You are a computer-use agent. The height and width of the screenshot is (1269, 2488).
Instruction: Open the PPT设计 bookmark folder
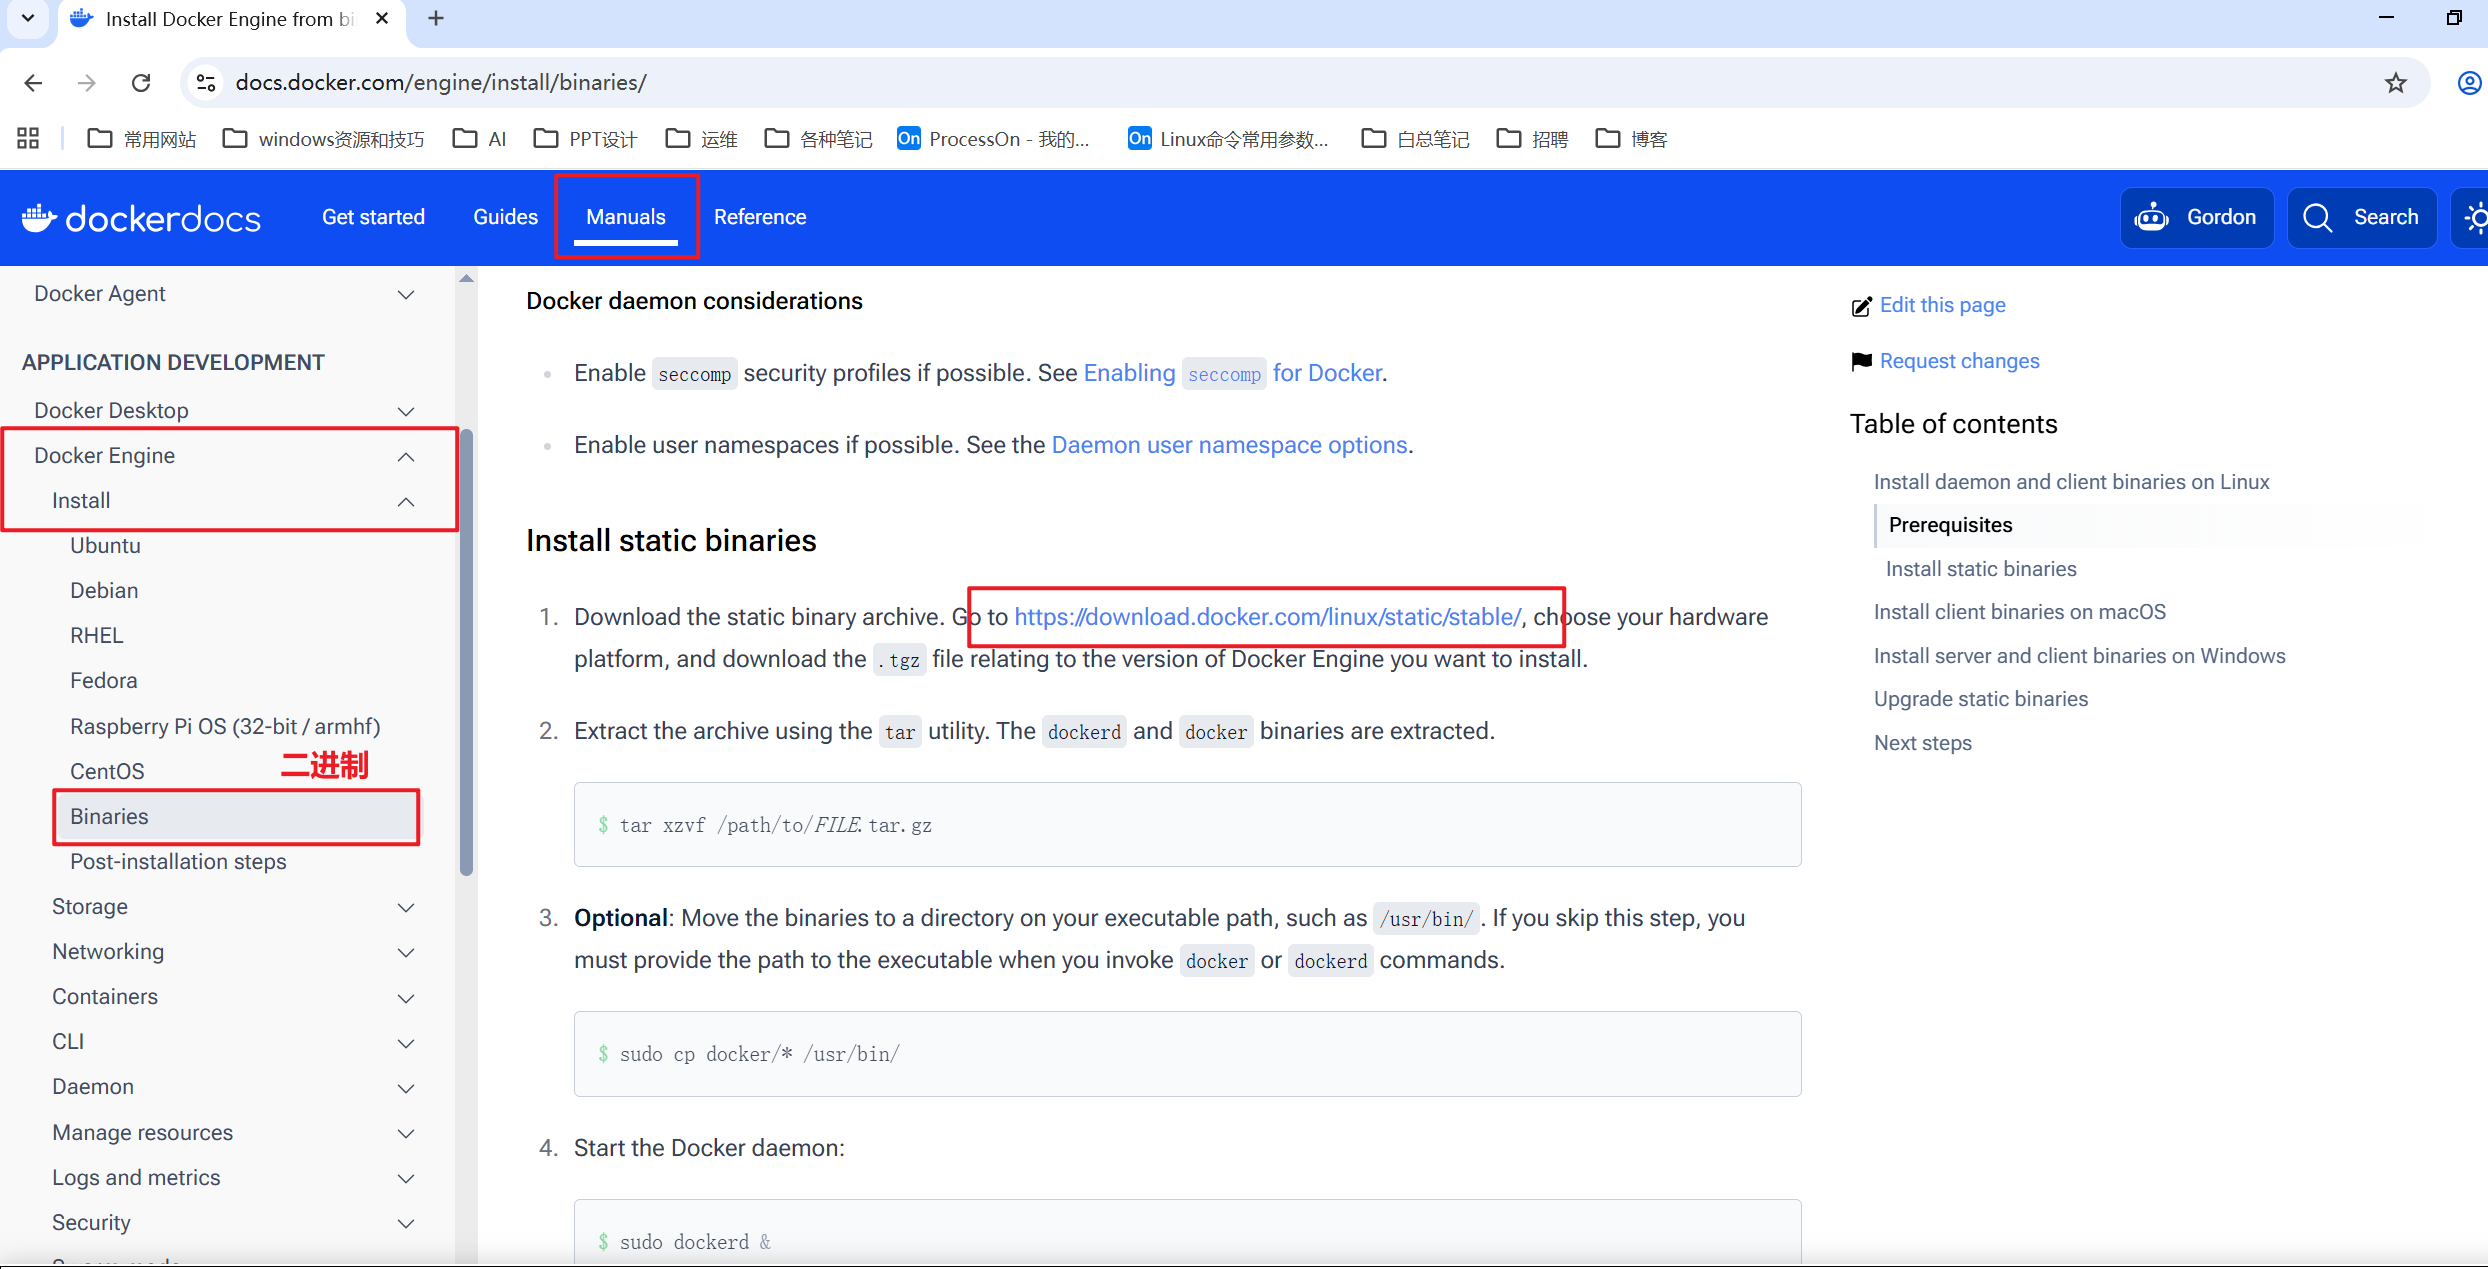(x=586, y=139)
